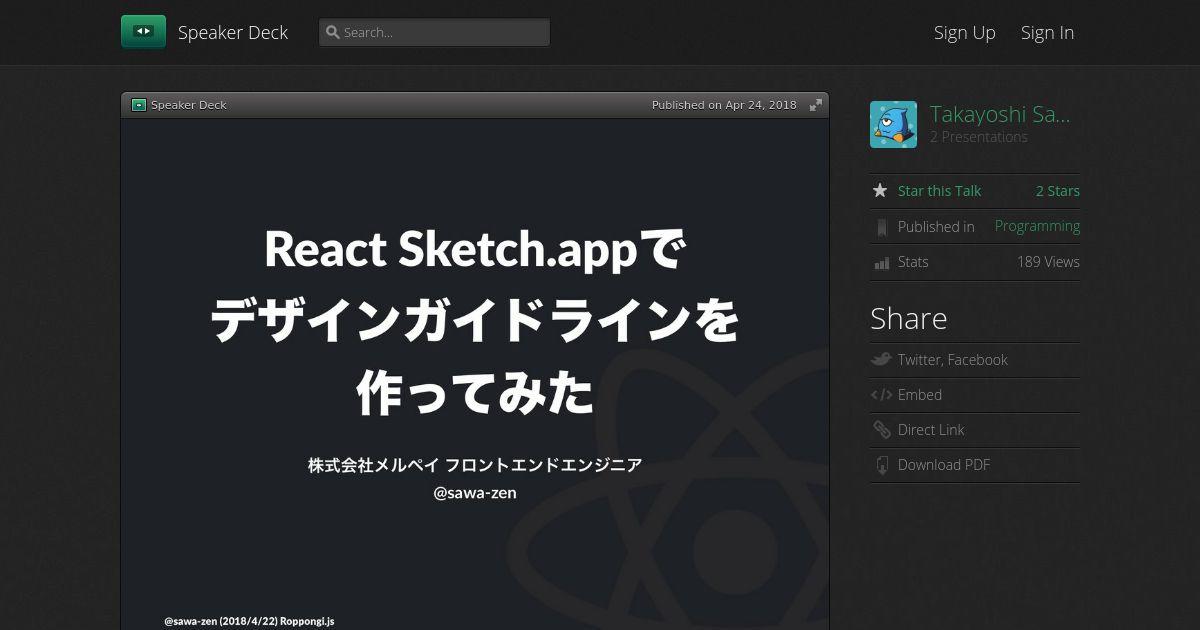1200x630 pixels.
Task: Click the Speaker Deck label in slide header
Action: click(189, 105)
